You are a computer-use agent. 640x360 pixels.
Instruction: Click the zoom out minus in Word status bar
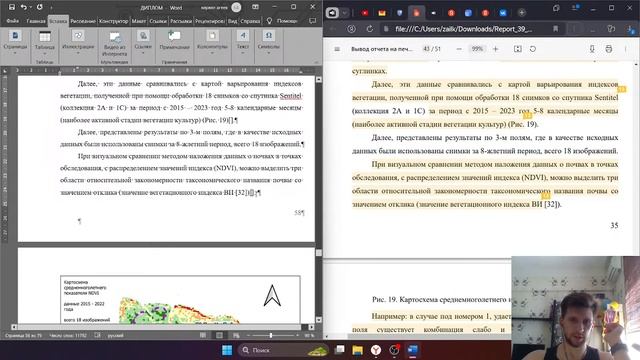[x=248, y=336]
